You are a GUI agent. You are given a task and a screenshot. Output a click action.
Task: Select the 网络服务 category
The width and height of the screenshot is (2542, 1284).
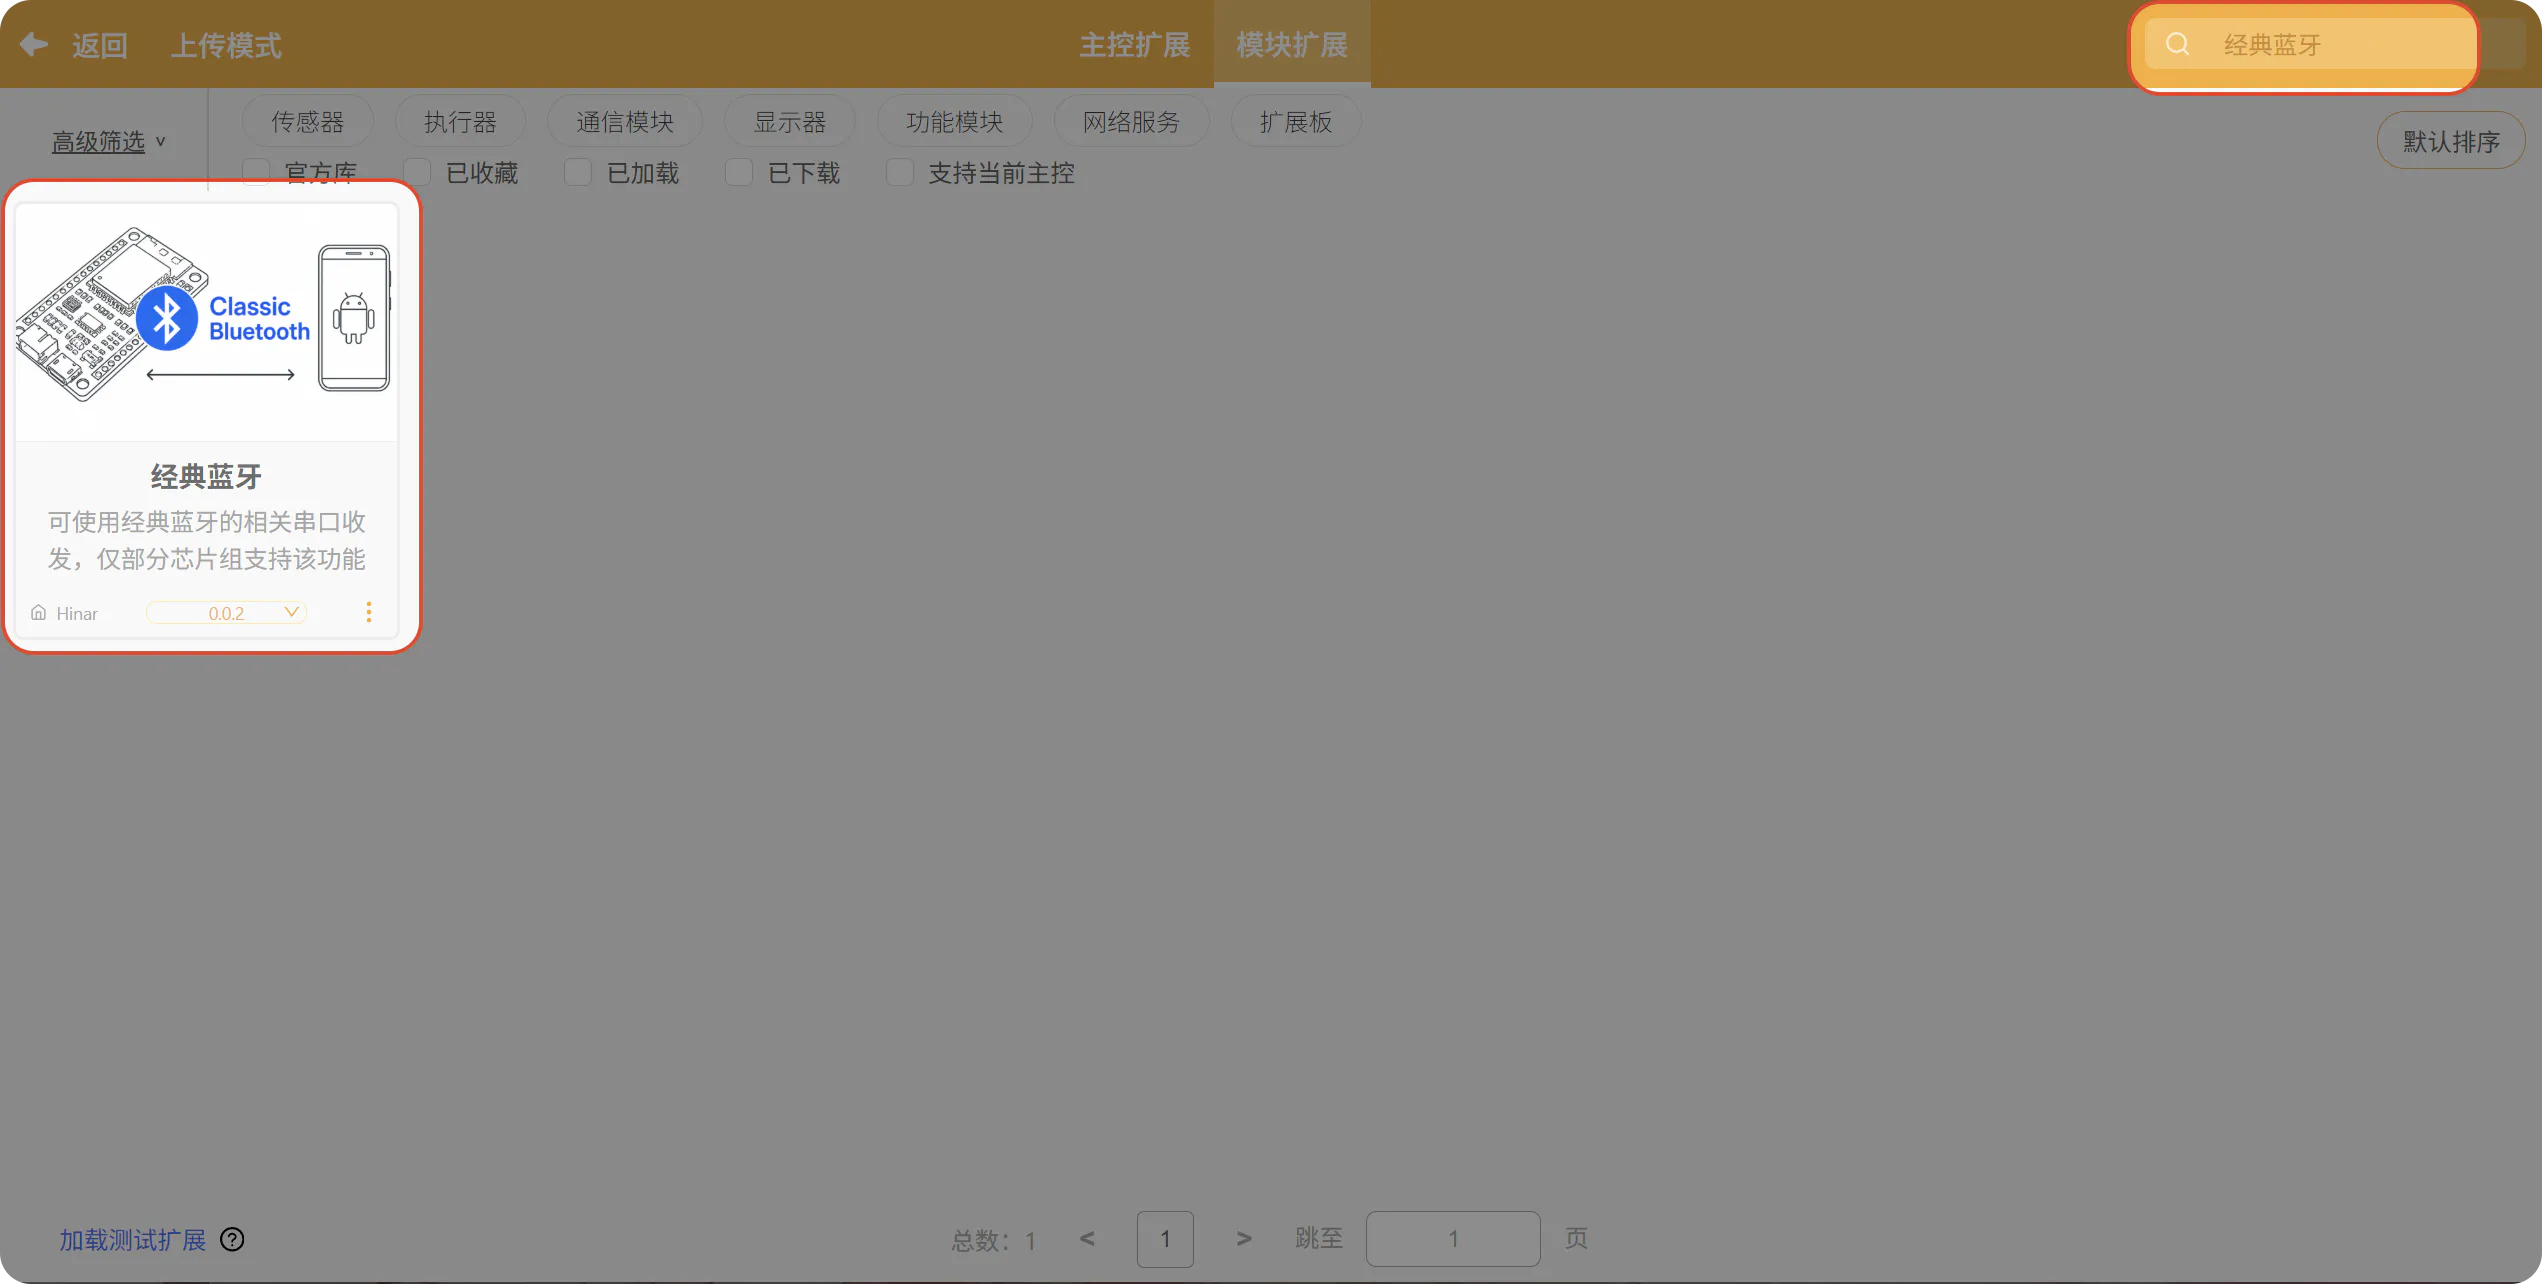1132,121
